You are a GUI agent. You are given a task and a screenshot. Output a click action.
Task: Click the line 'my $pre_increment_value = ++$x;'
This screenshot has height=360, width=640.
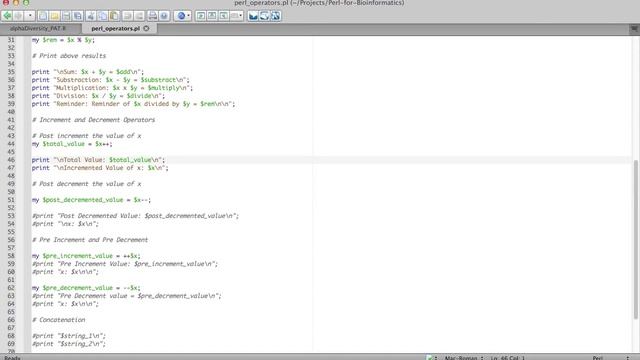[86, 256]
